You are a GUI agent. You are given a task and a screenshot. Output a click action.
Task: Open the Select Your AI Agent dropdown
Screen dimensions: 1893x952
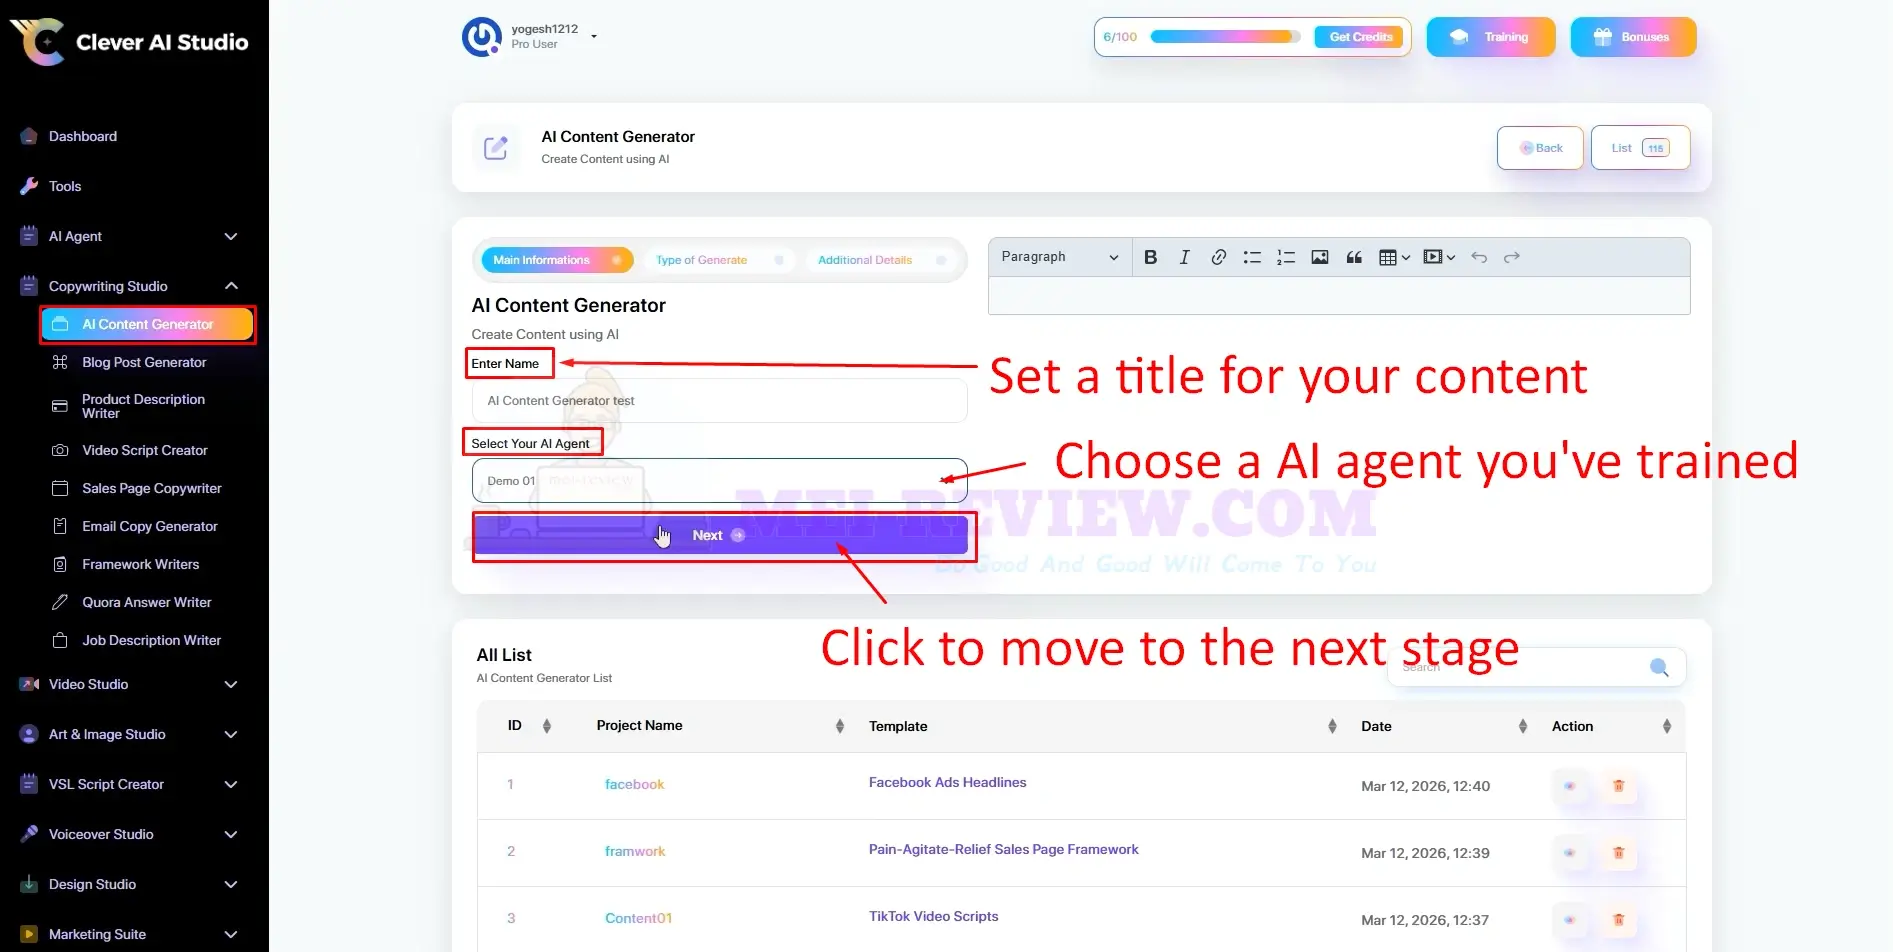point(719,481)
